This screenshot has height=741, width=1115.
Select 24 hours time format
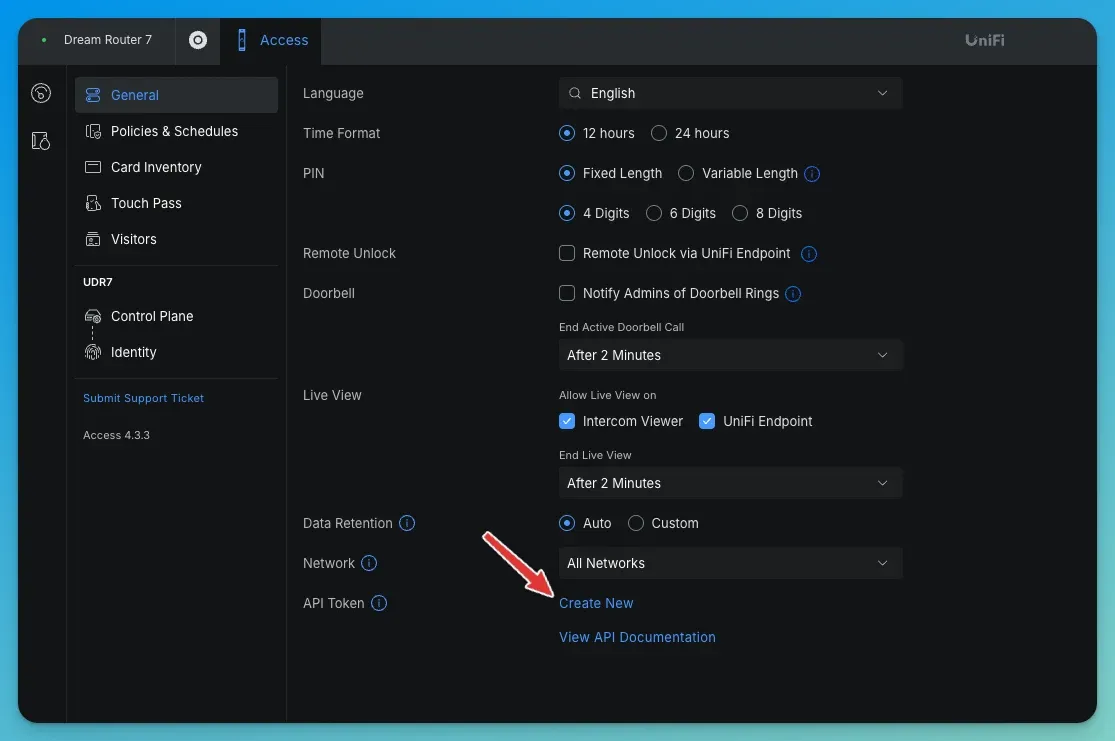pyautogui.click(x=658, y=133)
